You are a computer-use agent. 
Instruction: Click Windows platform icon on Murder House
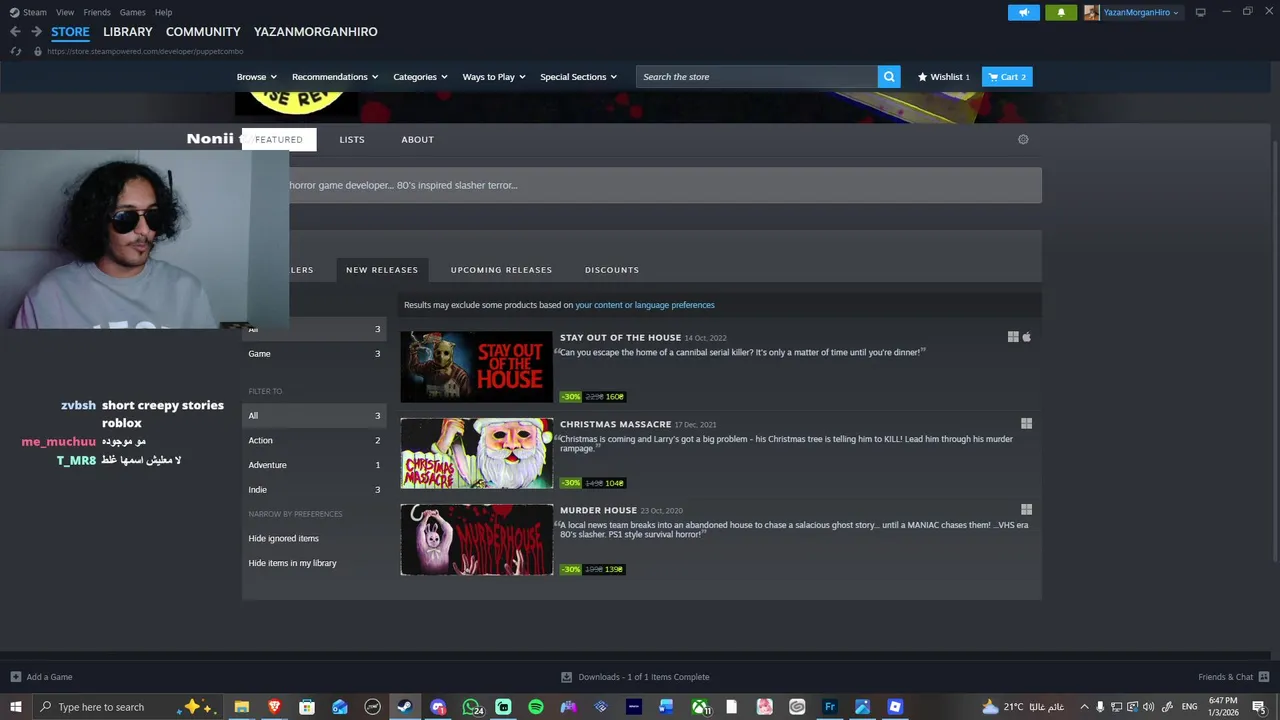point(1026,510)
